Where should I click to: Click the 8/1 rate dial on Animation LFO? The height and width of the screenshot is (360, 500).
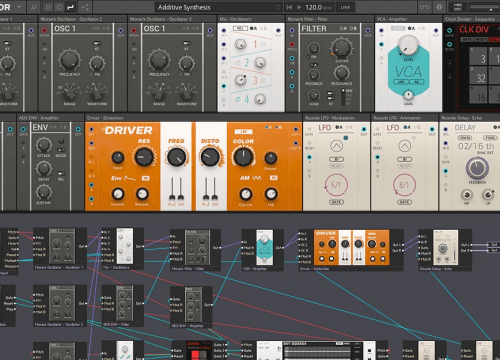(x=404, y=185)
